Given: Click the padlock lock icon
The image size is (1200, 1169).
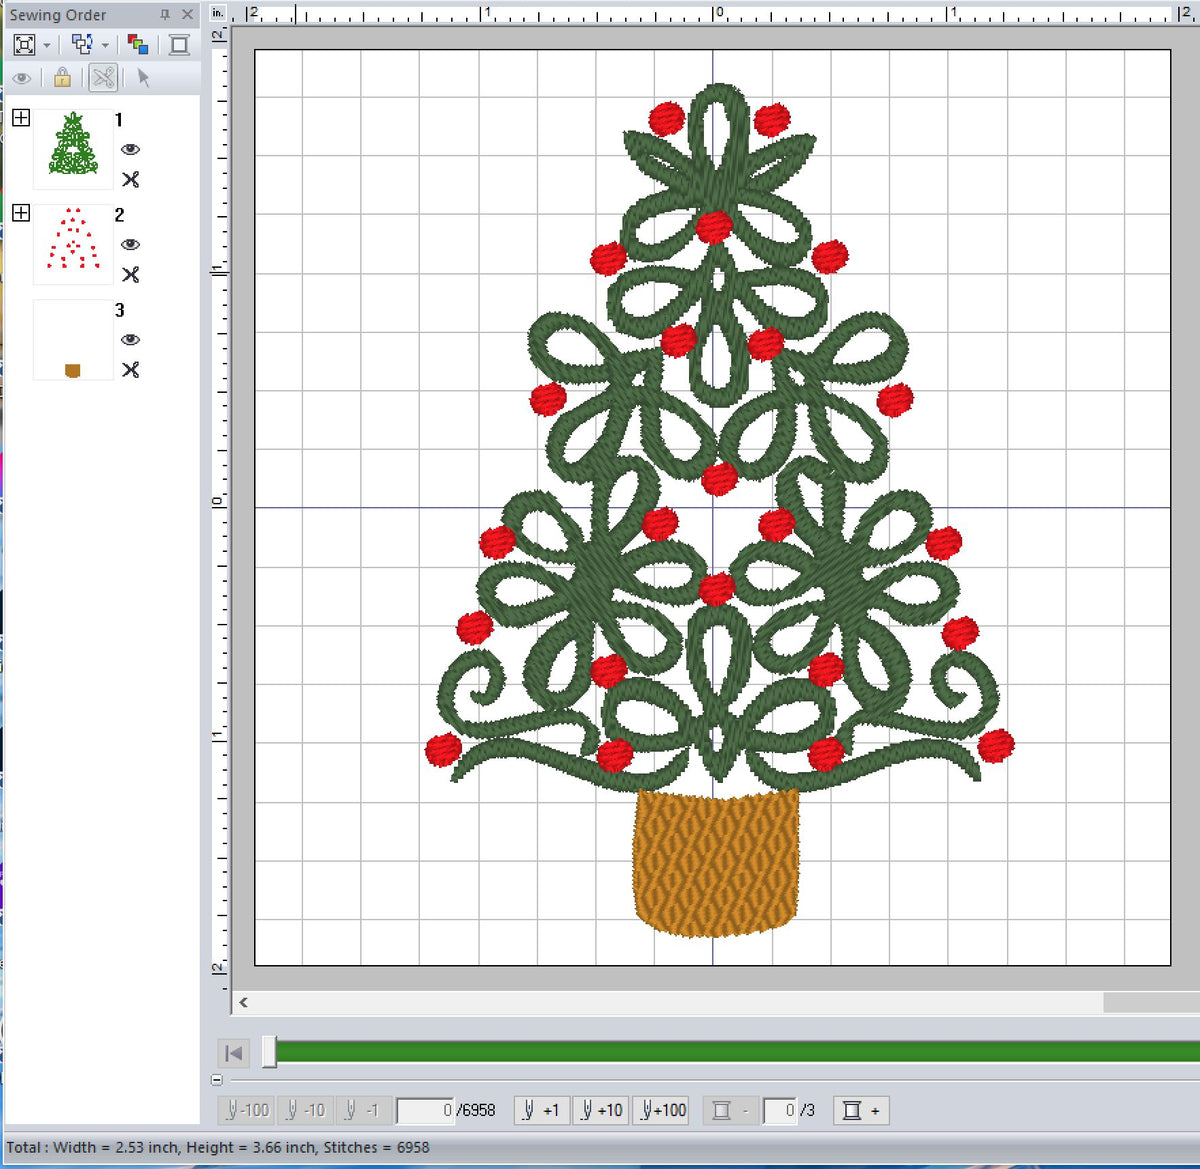Looking at the screenshot, I should [x=62, y=77].
